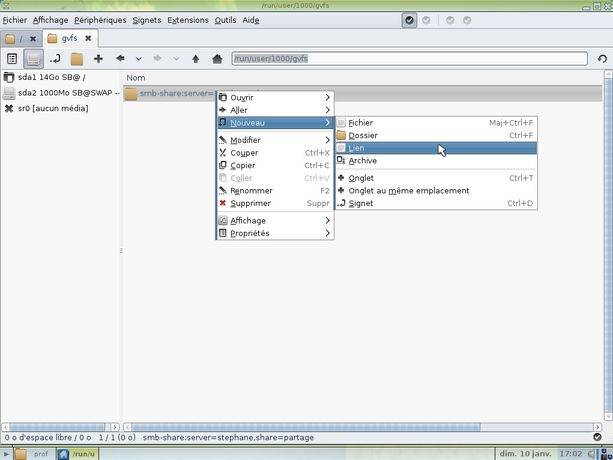The image size is (613, 460).
Task: Open the Signets menu
Action: click(x=147, y=20)
